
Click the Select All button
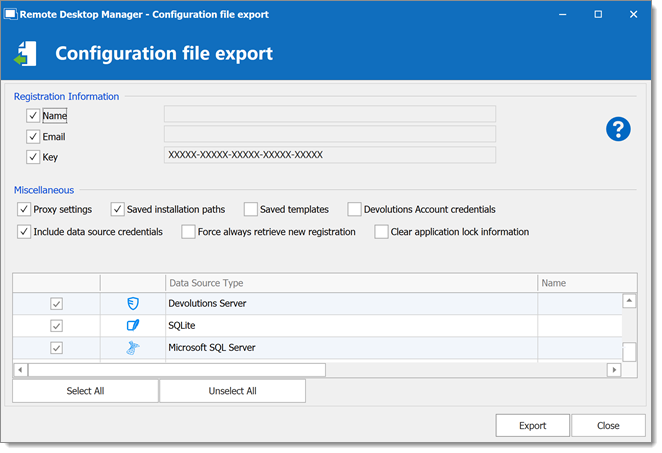(x=85, y=391)
